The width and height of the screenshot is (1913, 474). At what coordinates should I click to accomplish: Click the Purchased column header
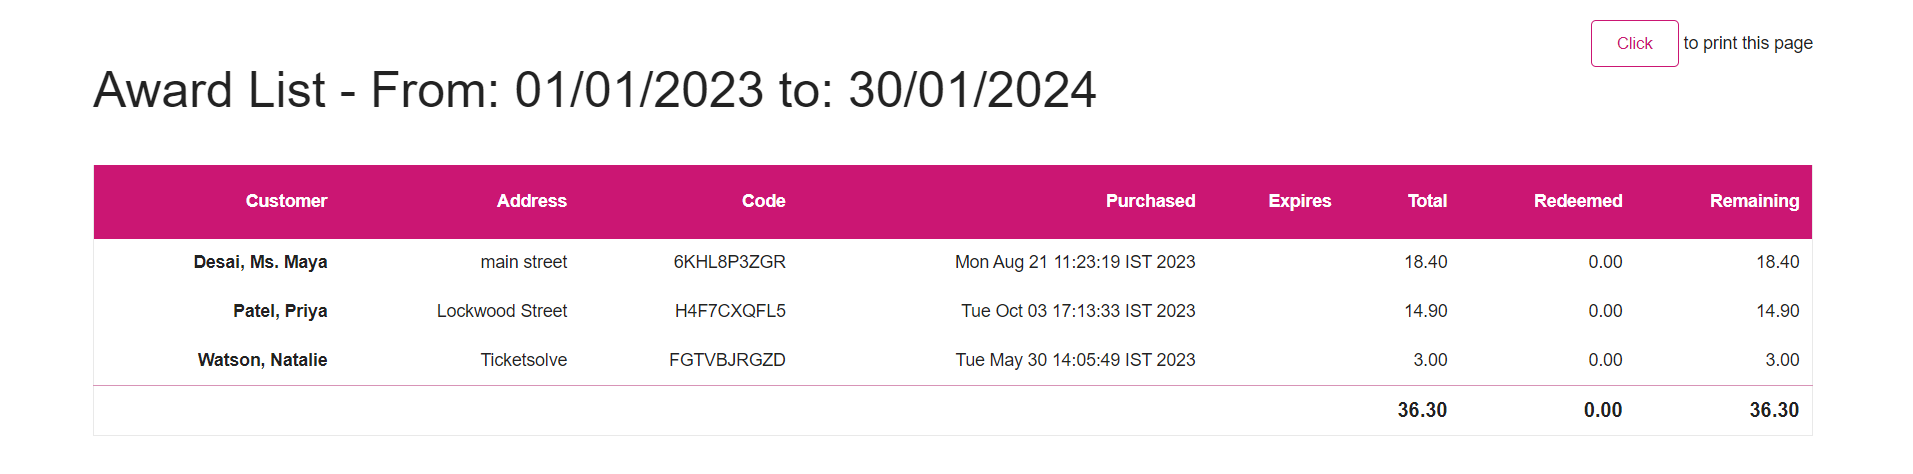click(x=1150, y=201)
